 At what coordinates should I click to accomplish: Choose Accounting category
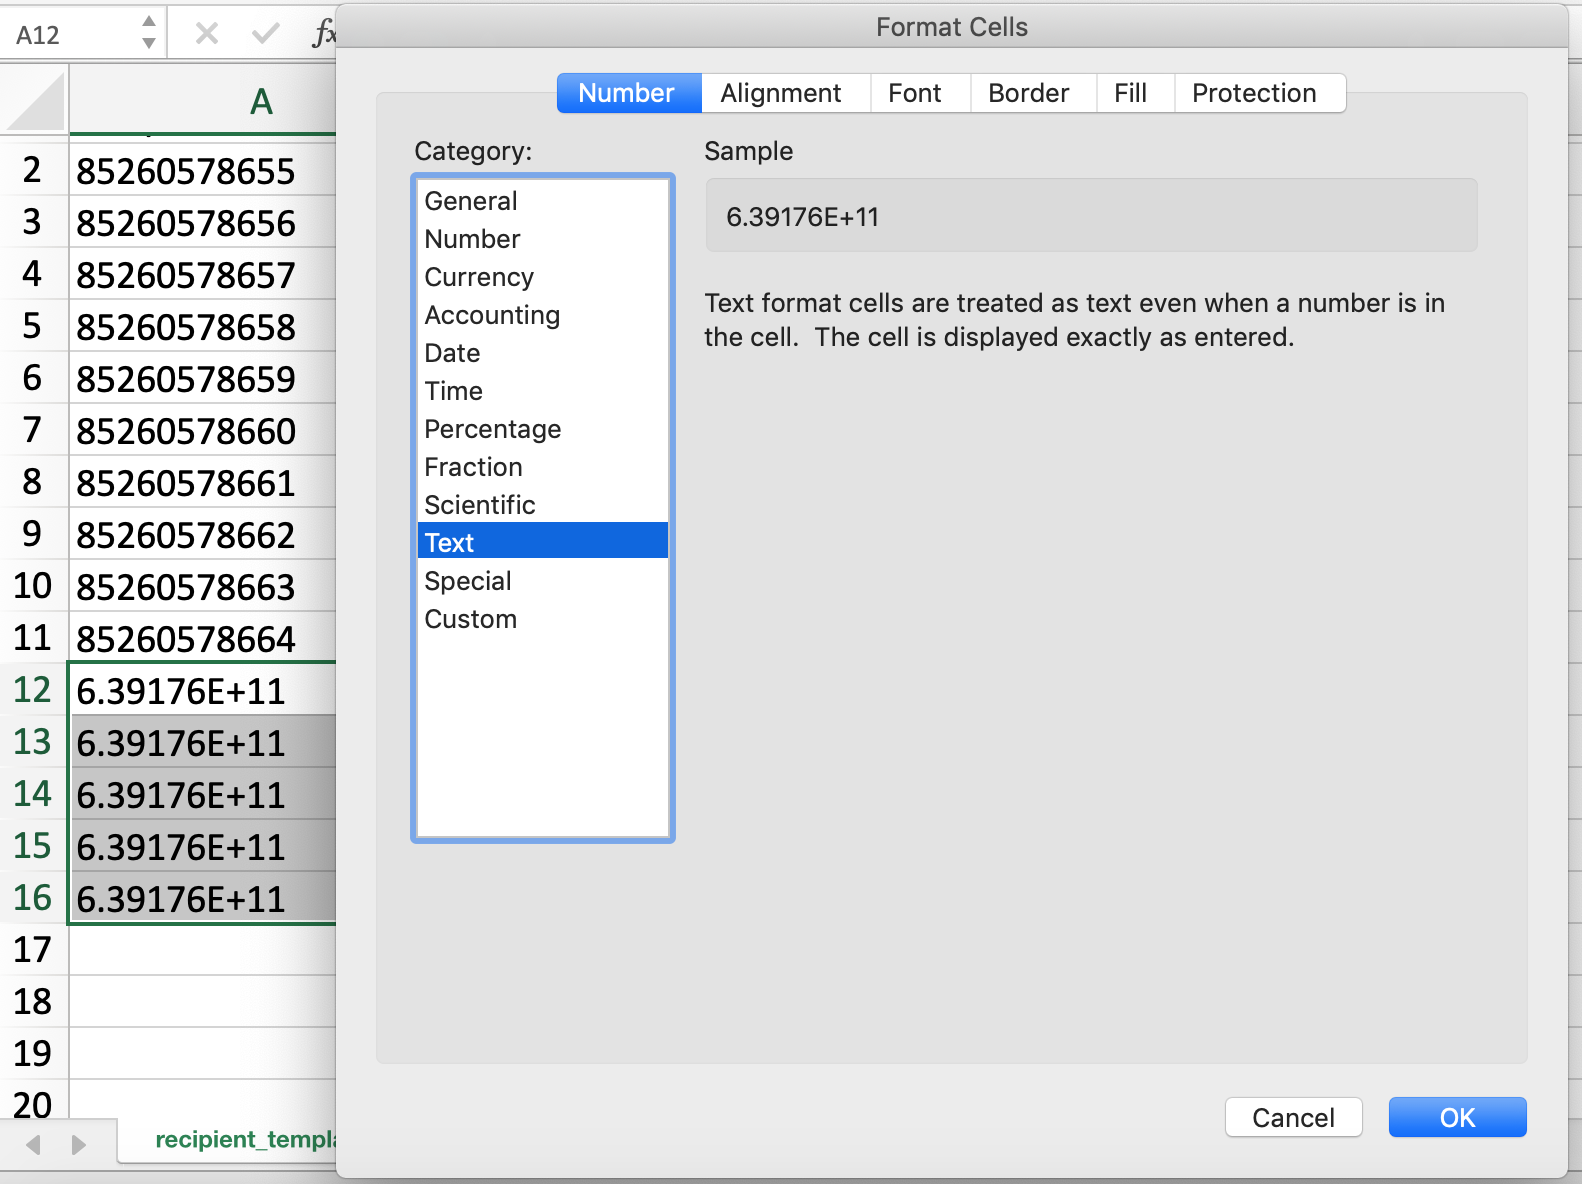tap(543, 315)
